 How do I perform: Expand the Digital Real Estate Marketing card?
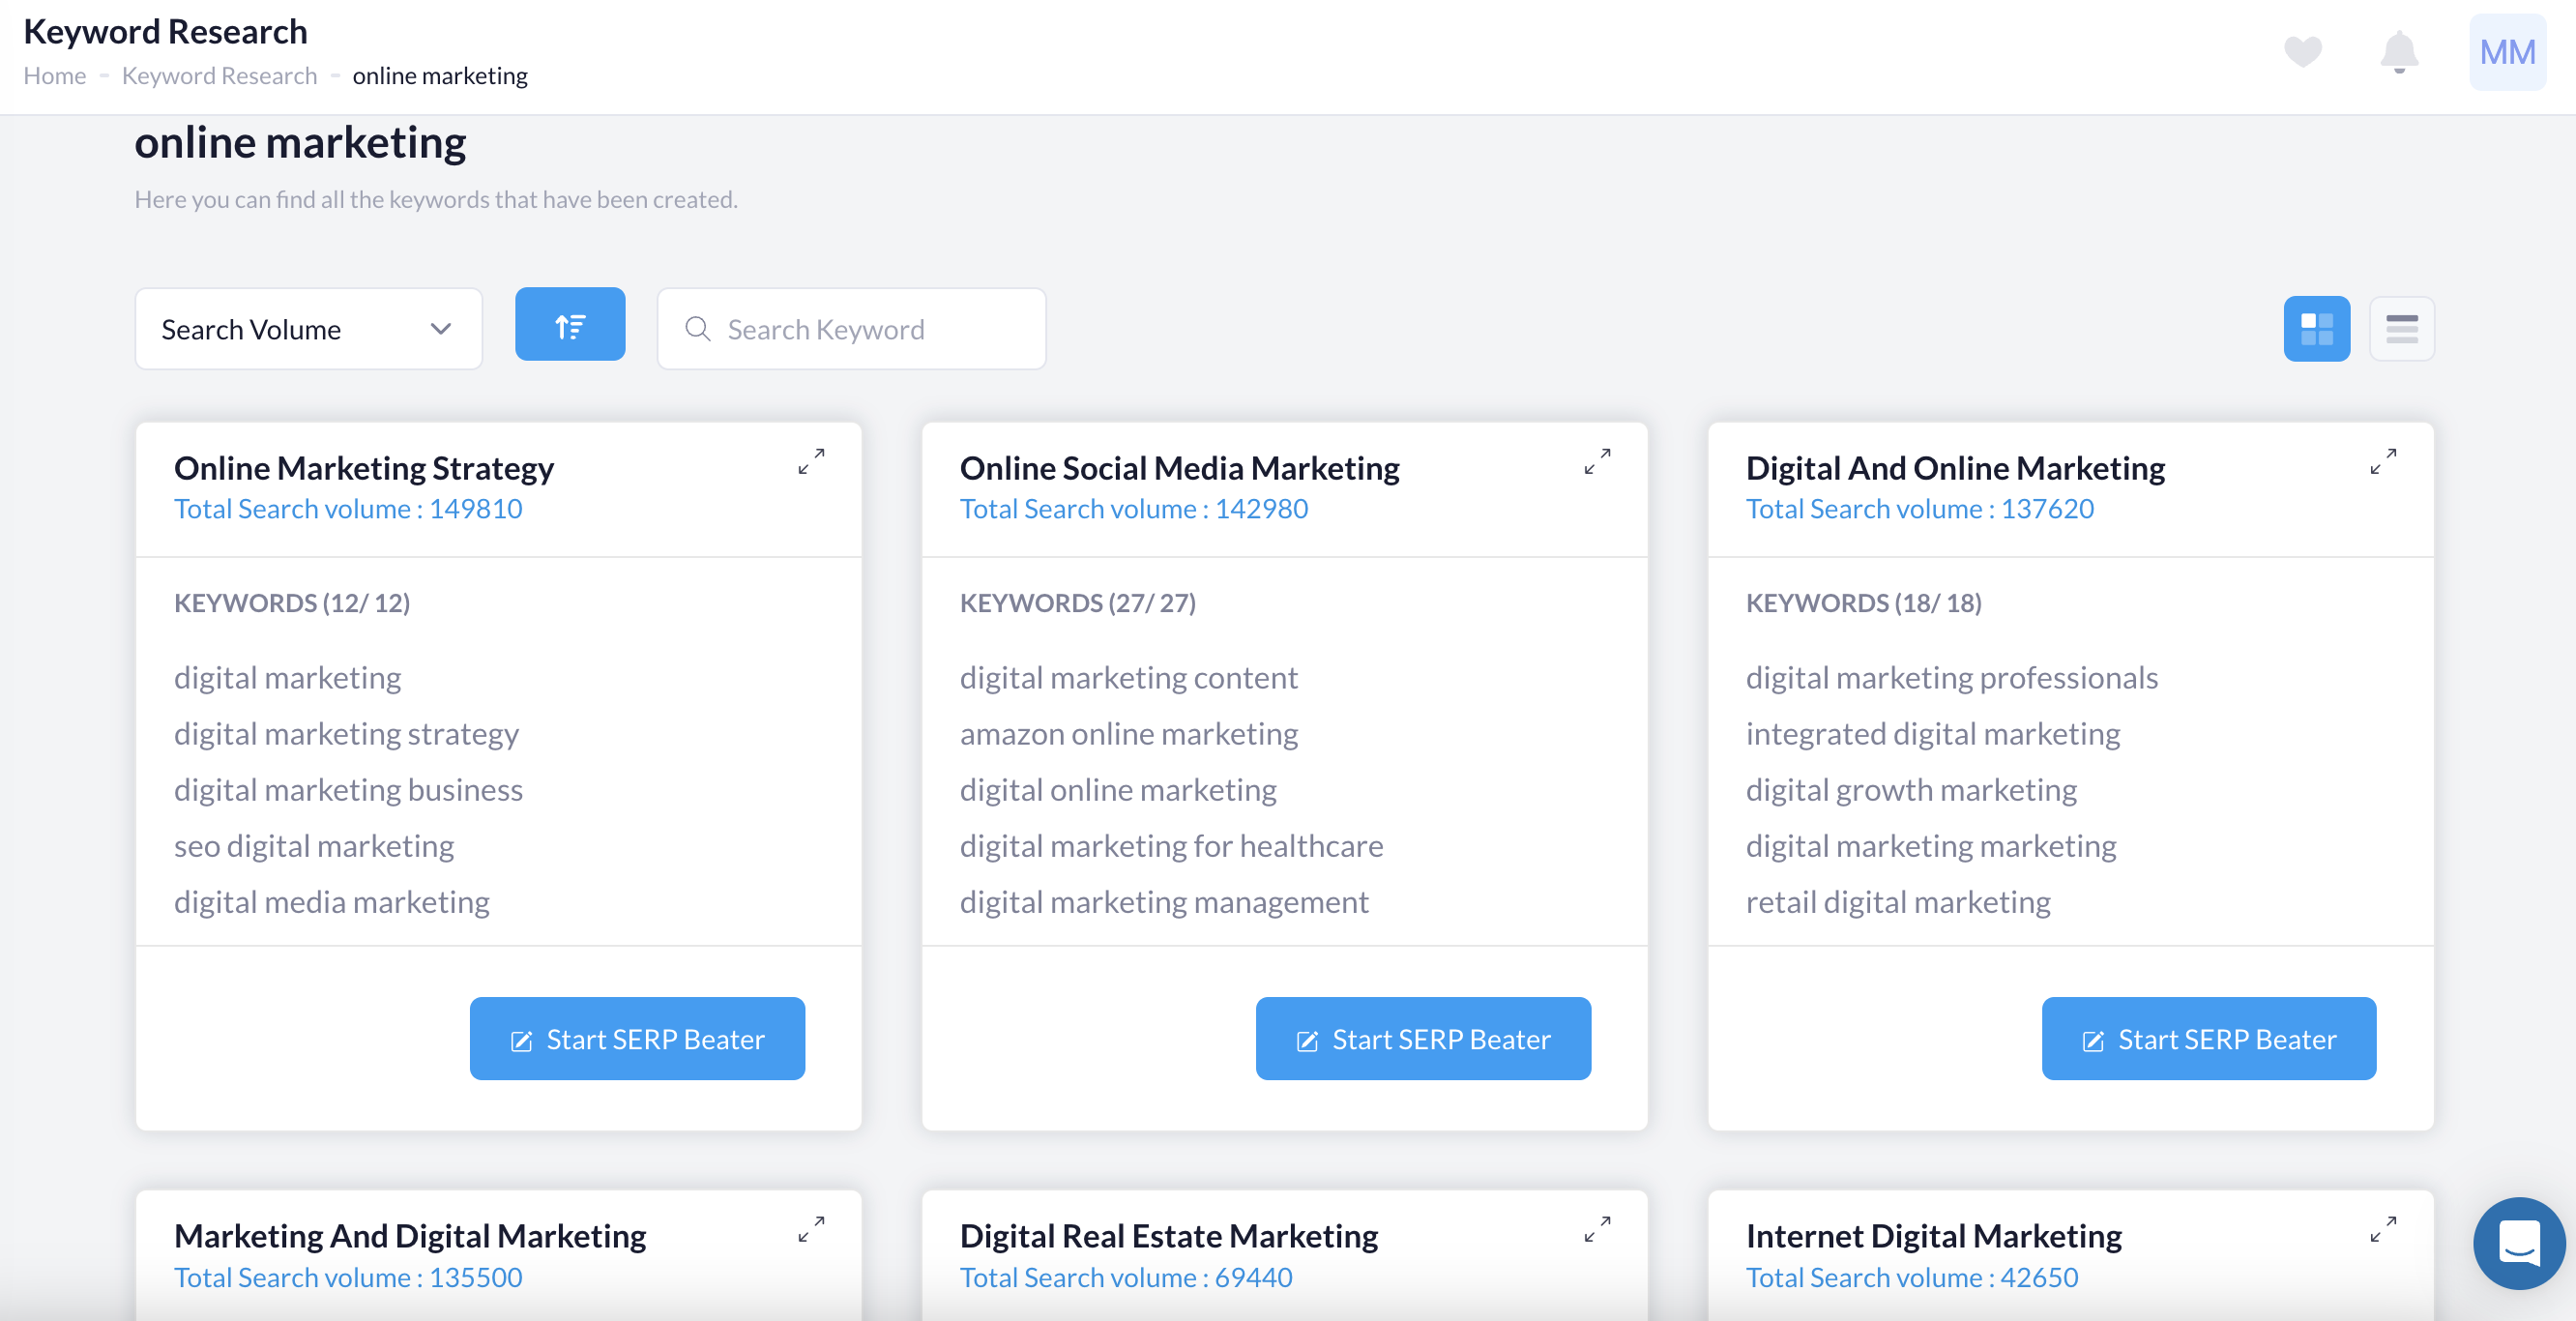point(1597,1229)
